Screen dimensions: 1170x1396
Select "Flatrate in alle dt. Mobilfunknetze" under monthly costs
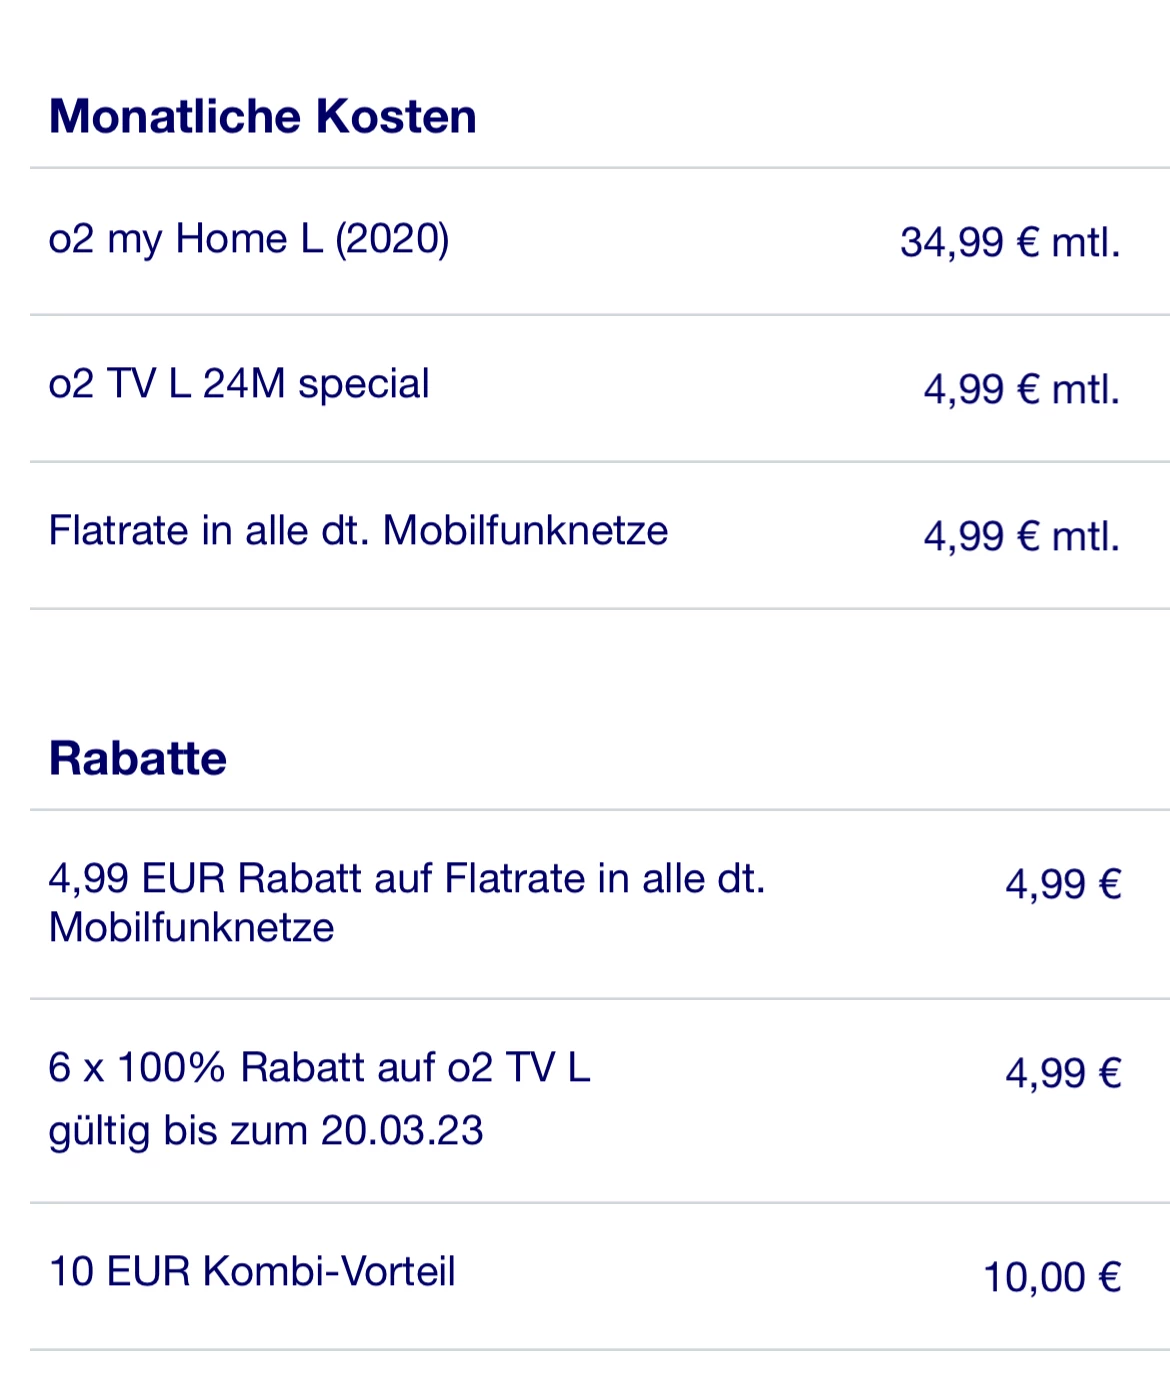[357, 531]
